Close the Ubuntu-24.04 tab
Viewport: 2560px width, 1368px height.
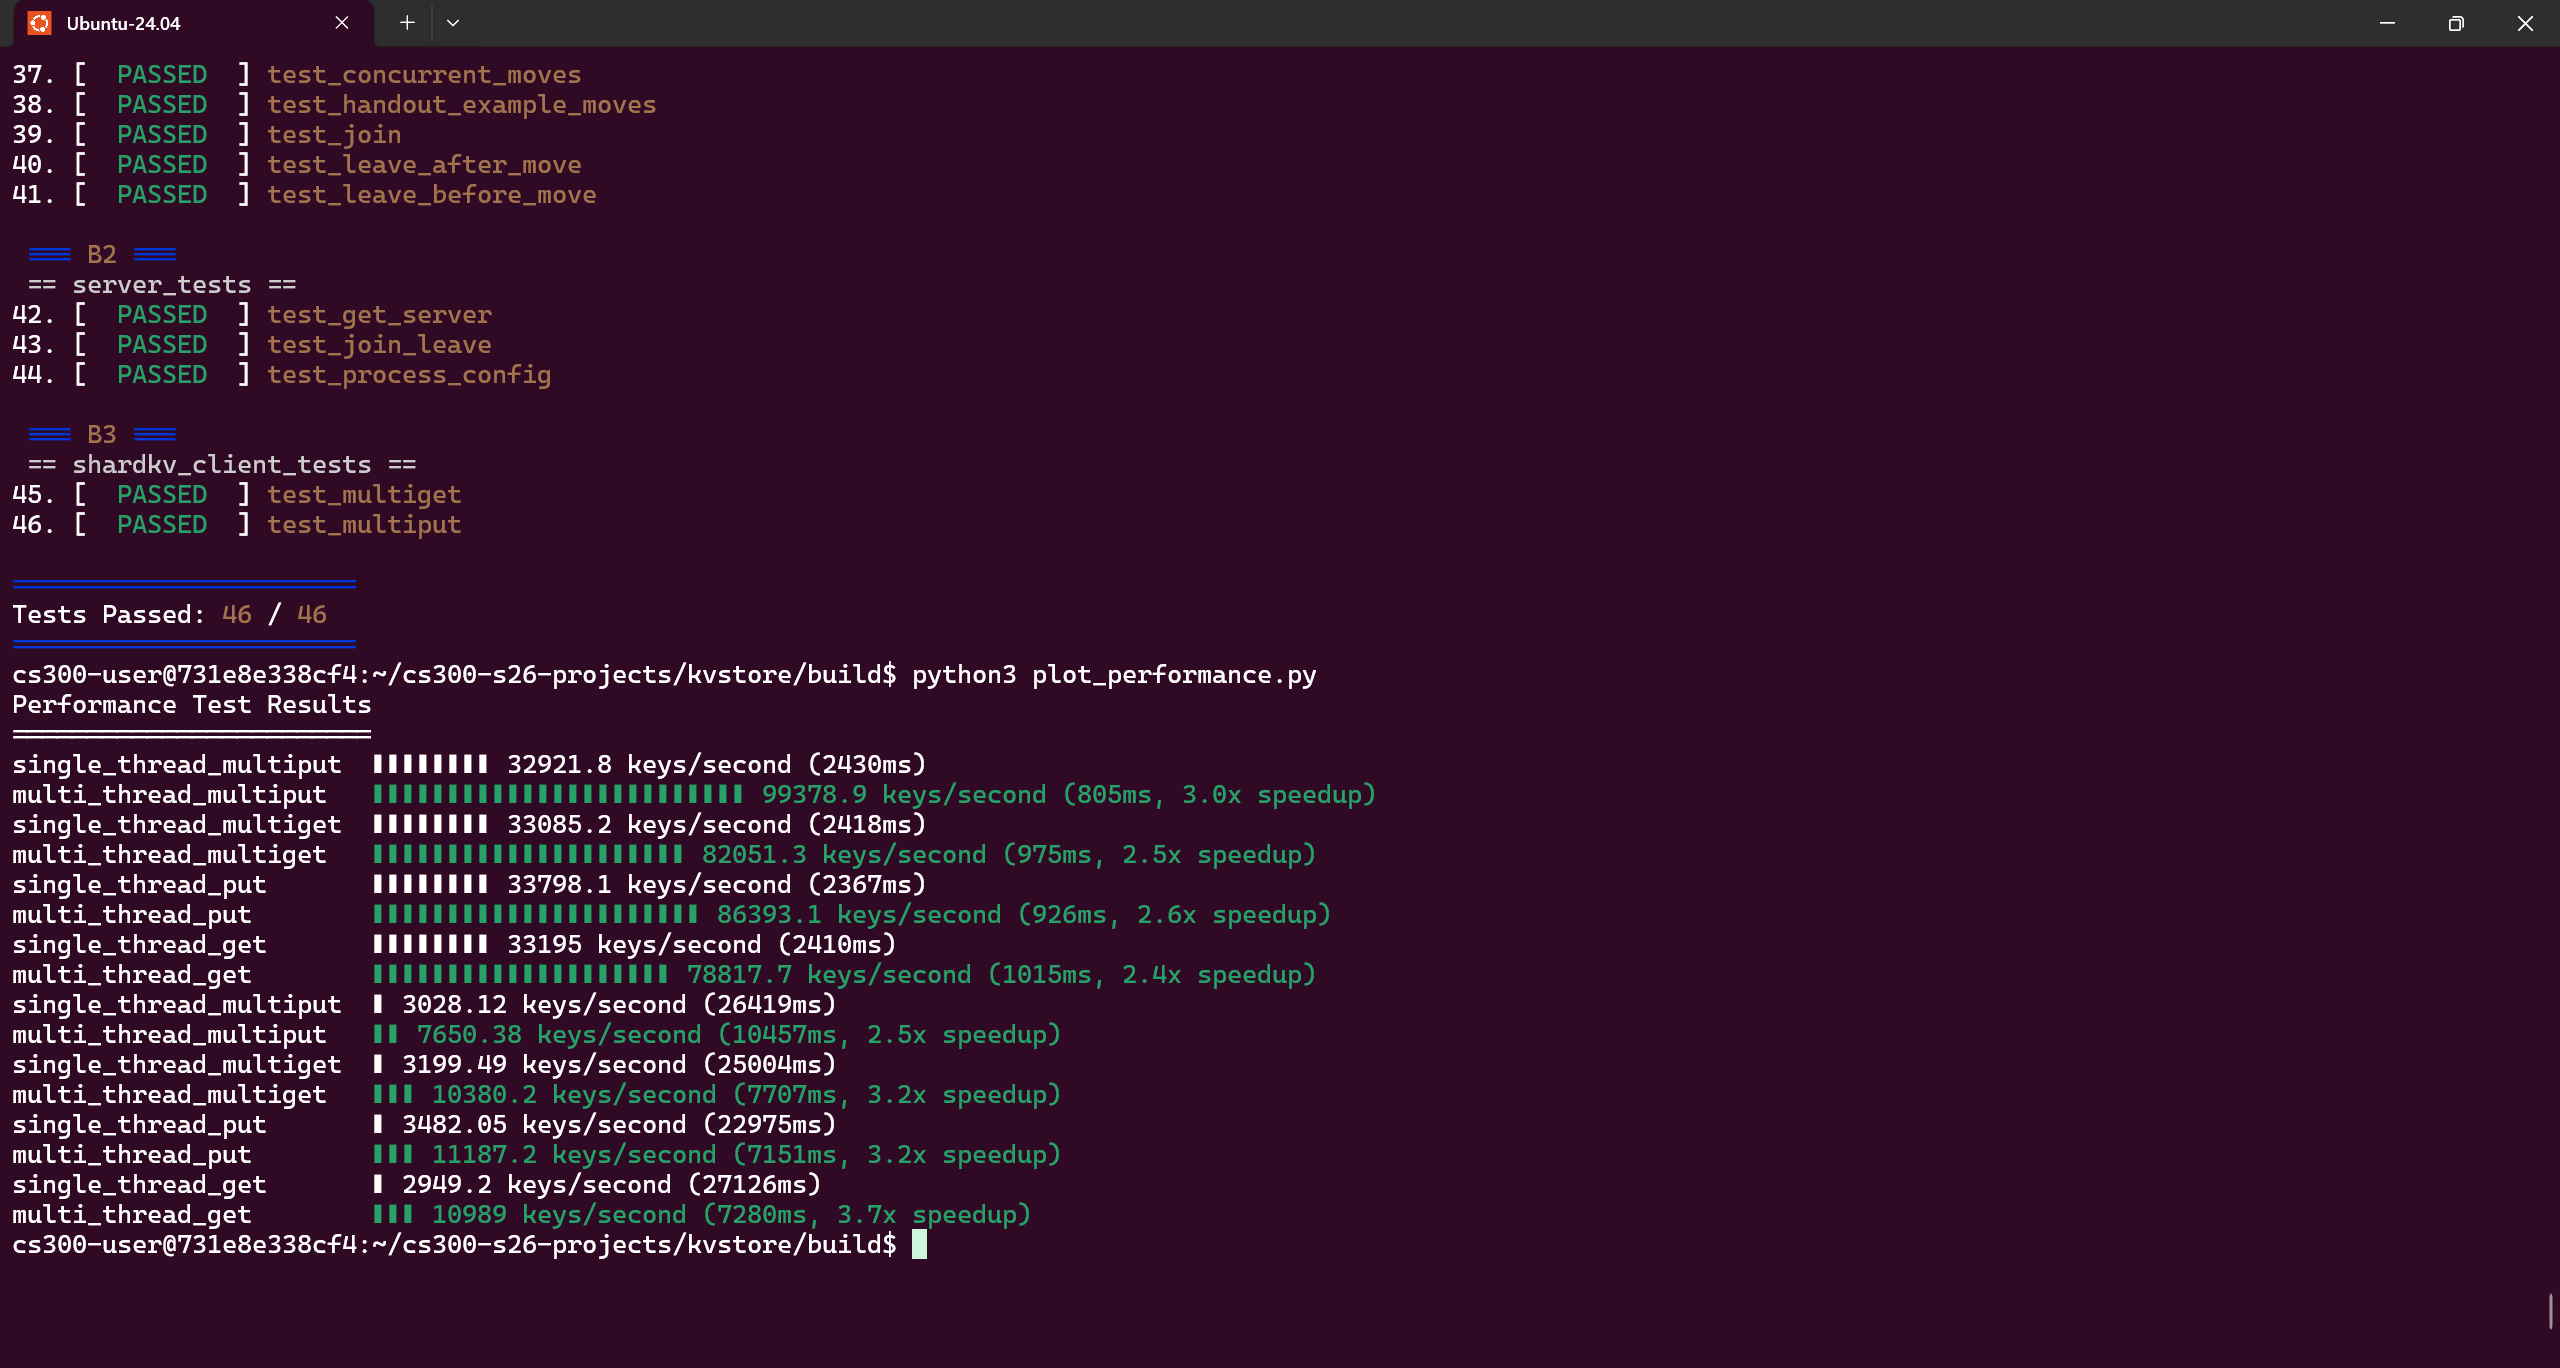point(342,23)
